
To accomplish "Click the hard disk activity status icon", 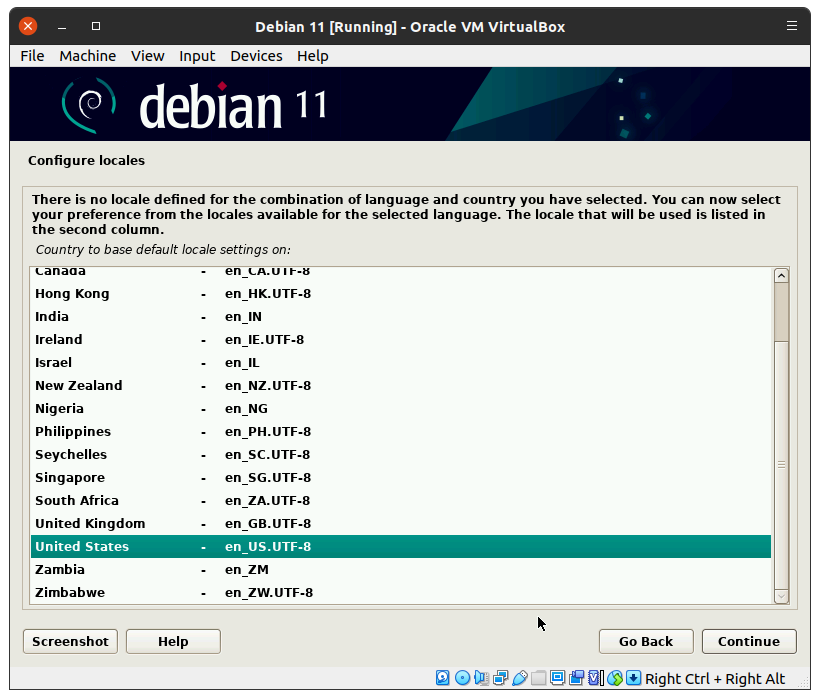I will 443,679.
